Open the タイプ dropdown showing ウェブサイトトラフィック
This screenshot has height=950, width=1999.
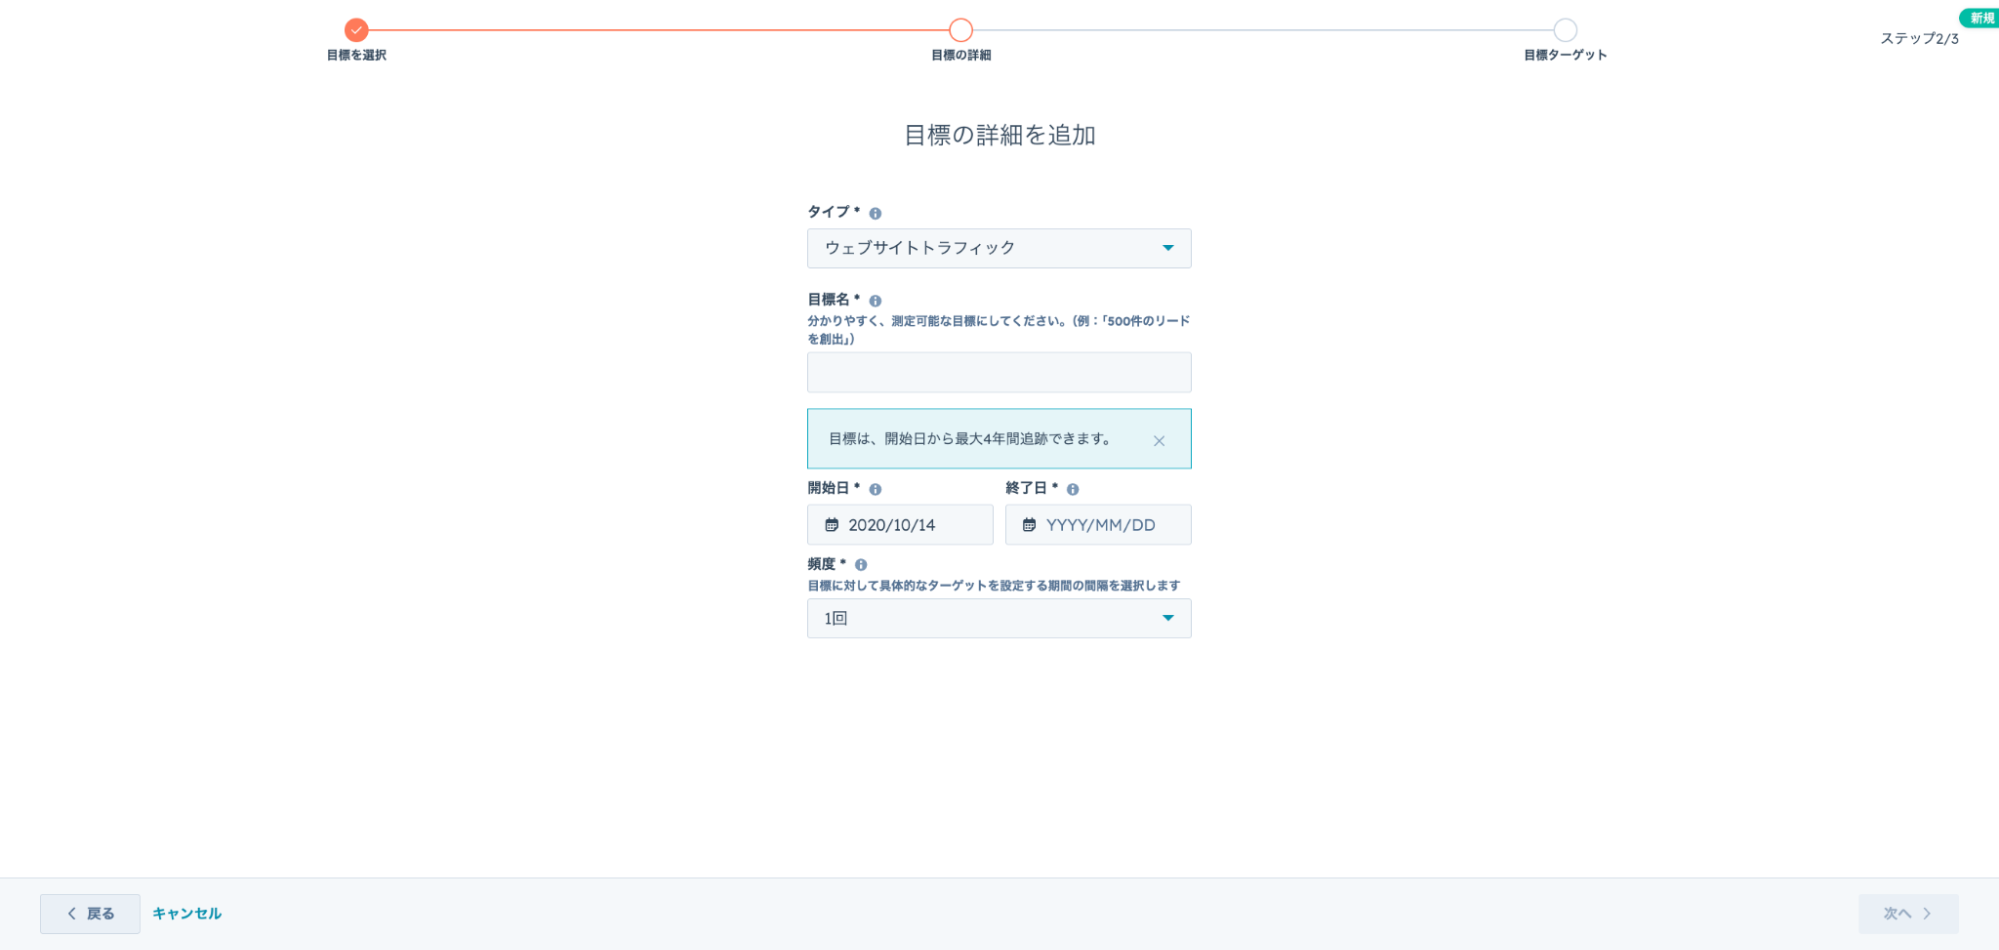pyautogui.click(x=997, y=248)
